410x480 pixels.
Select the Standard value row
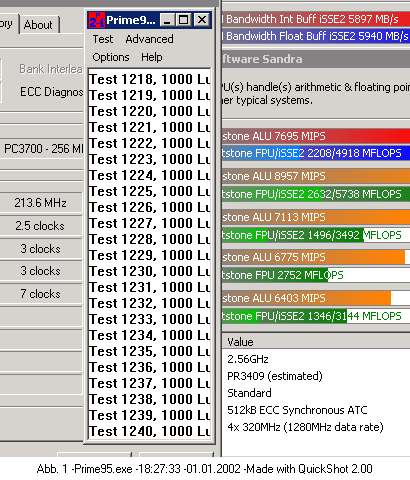pyautogui.click(x=249, y=393)
